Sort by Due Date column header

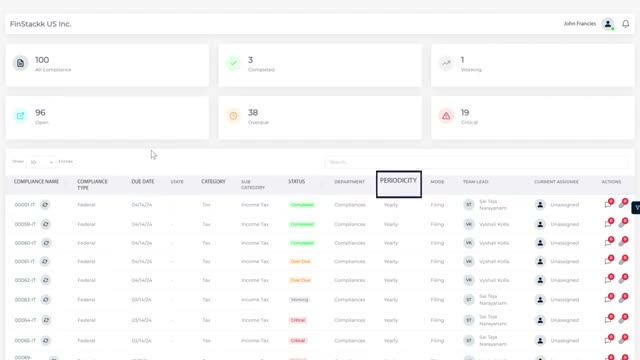(143, 182)
